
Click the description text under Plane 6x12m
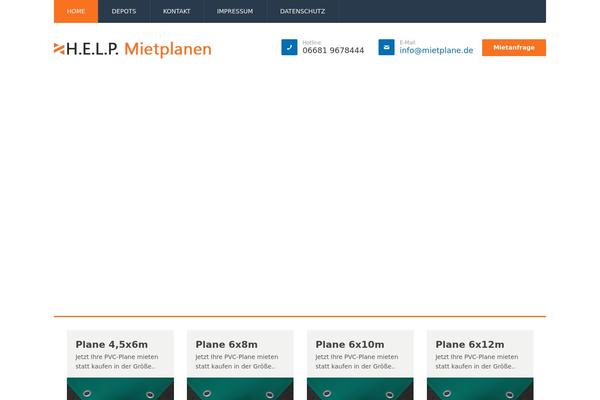coord(477,361)
